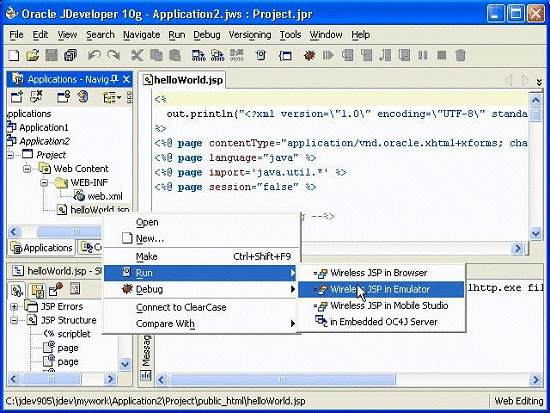
Task: Open the Tools menu
Action: click(290, 35)
